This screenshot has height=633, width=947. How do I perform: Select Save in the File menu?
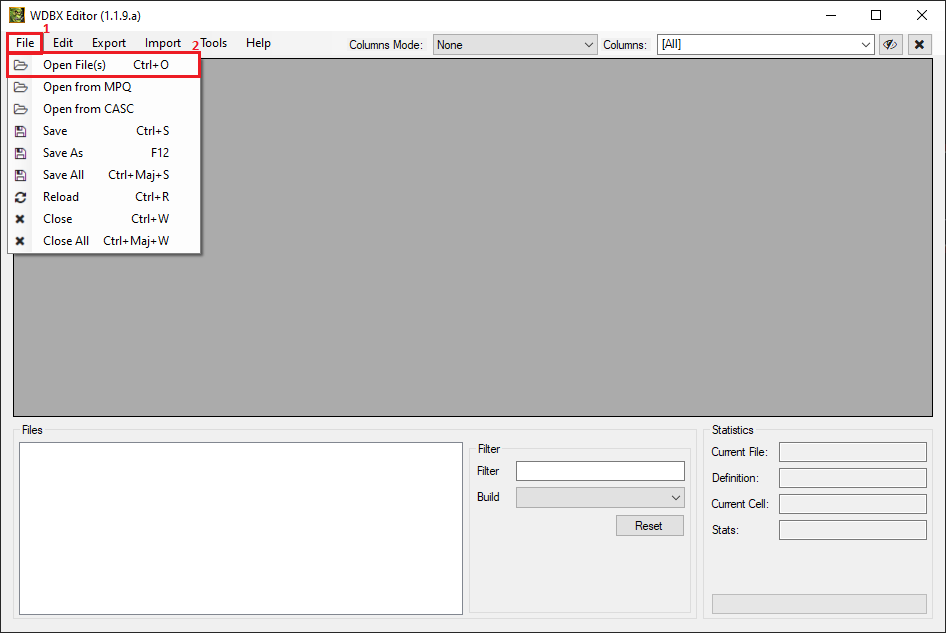pos(103,131)
